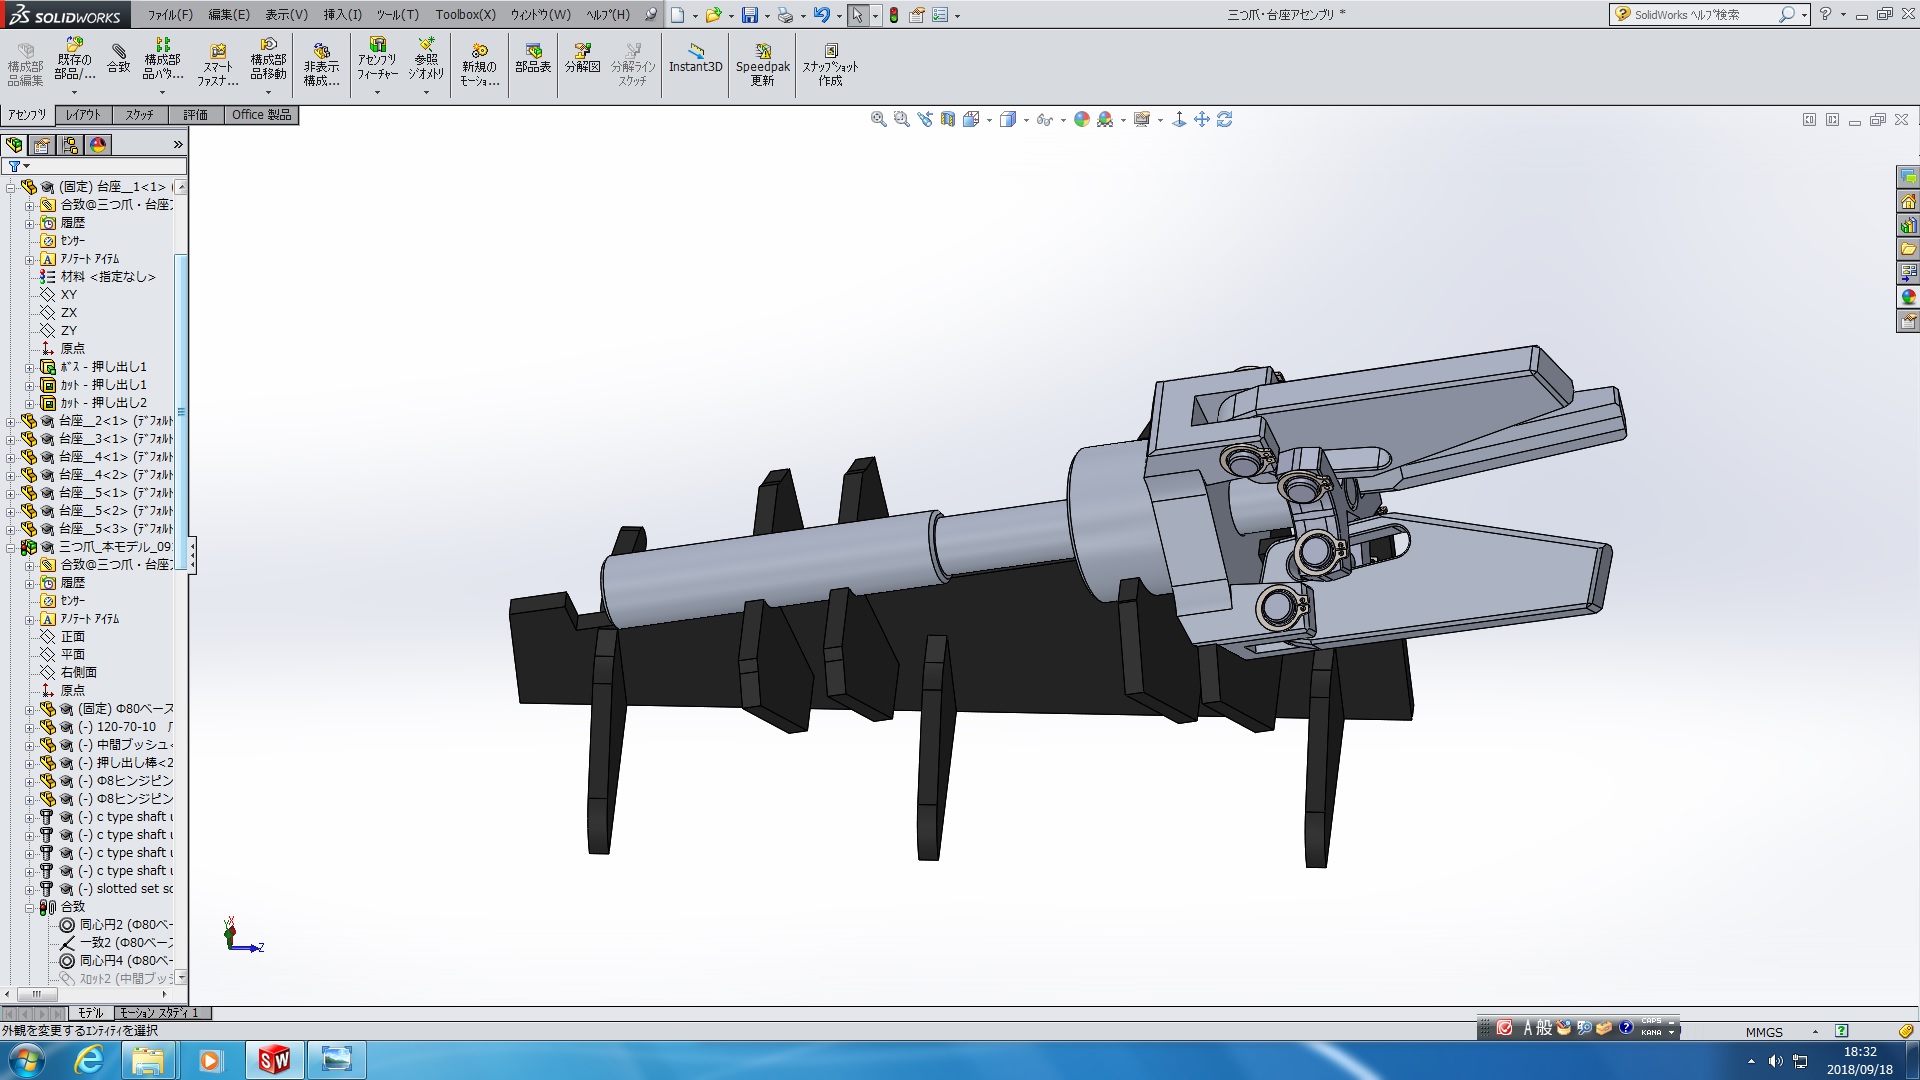The width and height of the screenshot is (1920, 1080).
Task: Click Edit Appearance sphere in view toolbar
Action: coord(1081,119)
